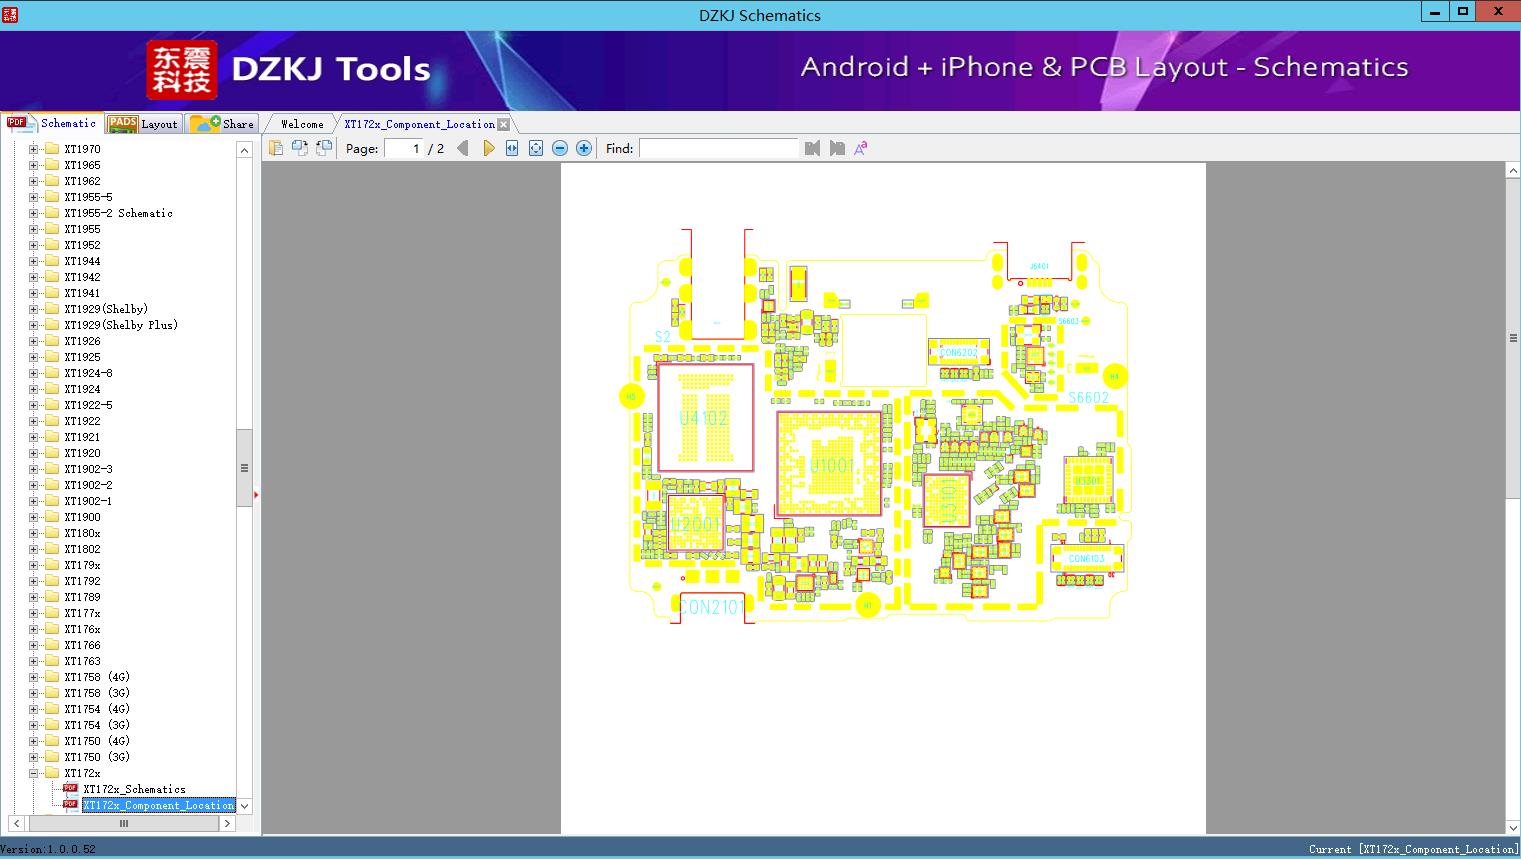Screen dimensions: 1521x859
Task: Click the tree's horizontal scroll-right arrow
Action: click(x=227, y=824)
